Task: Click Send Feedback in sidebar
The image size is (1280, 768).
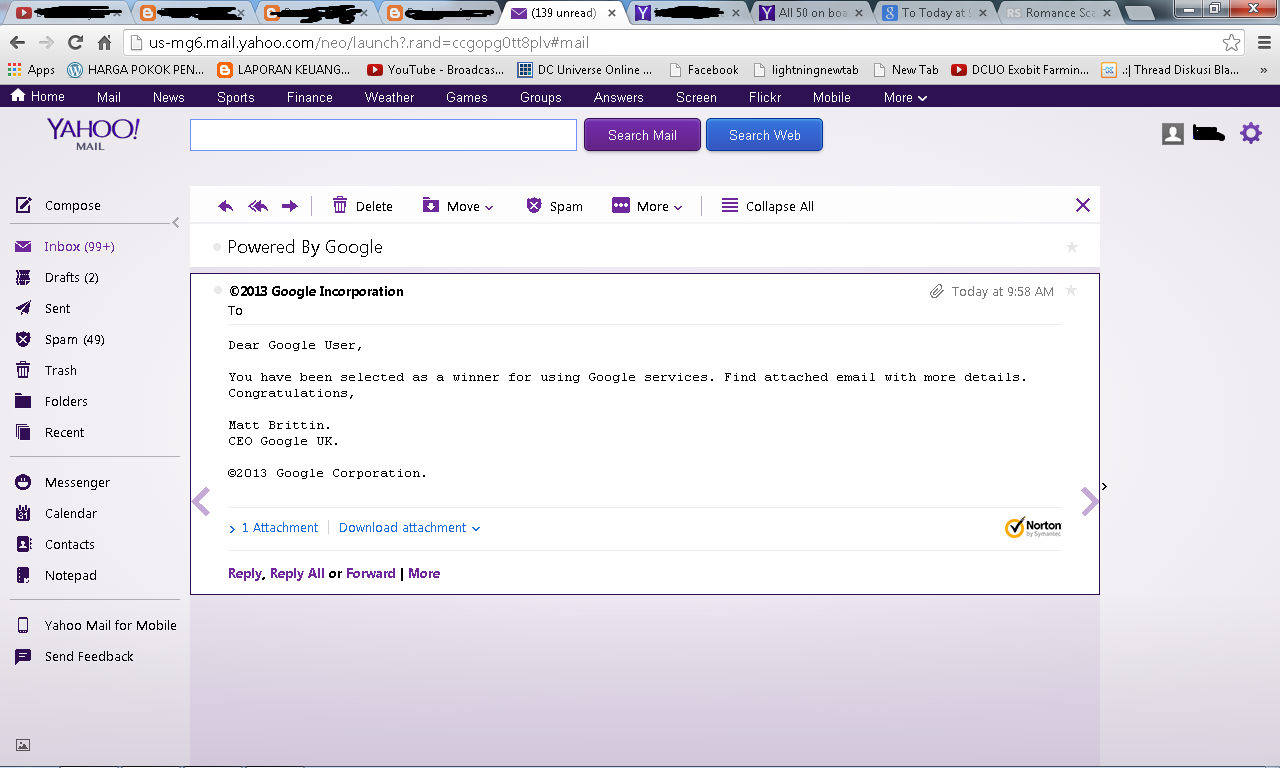Action: point(74,656)
